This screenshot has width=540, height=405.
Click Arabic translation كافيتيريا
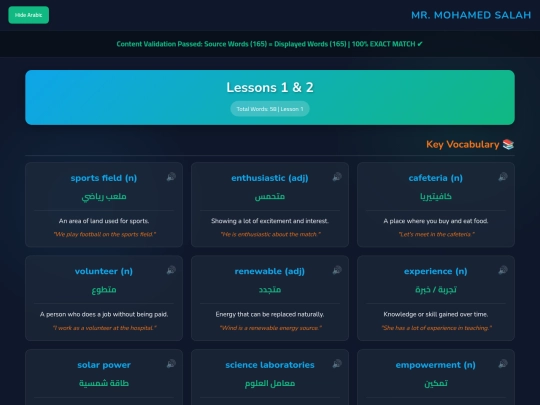tap(436, 197)
